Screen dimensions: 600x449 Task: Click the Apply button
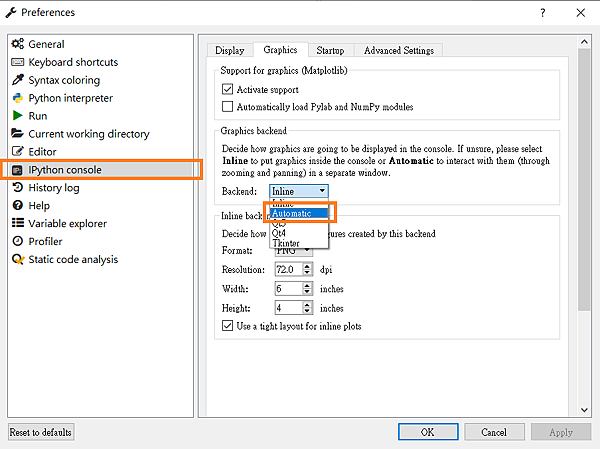(x=561, y=432)
